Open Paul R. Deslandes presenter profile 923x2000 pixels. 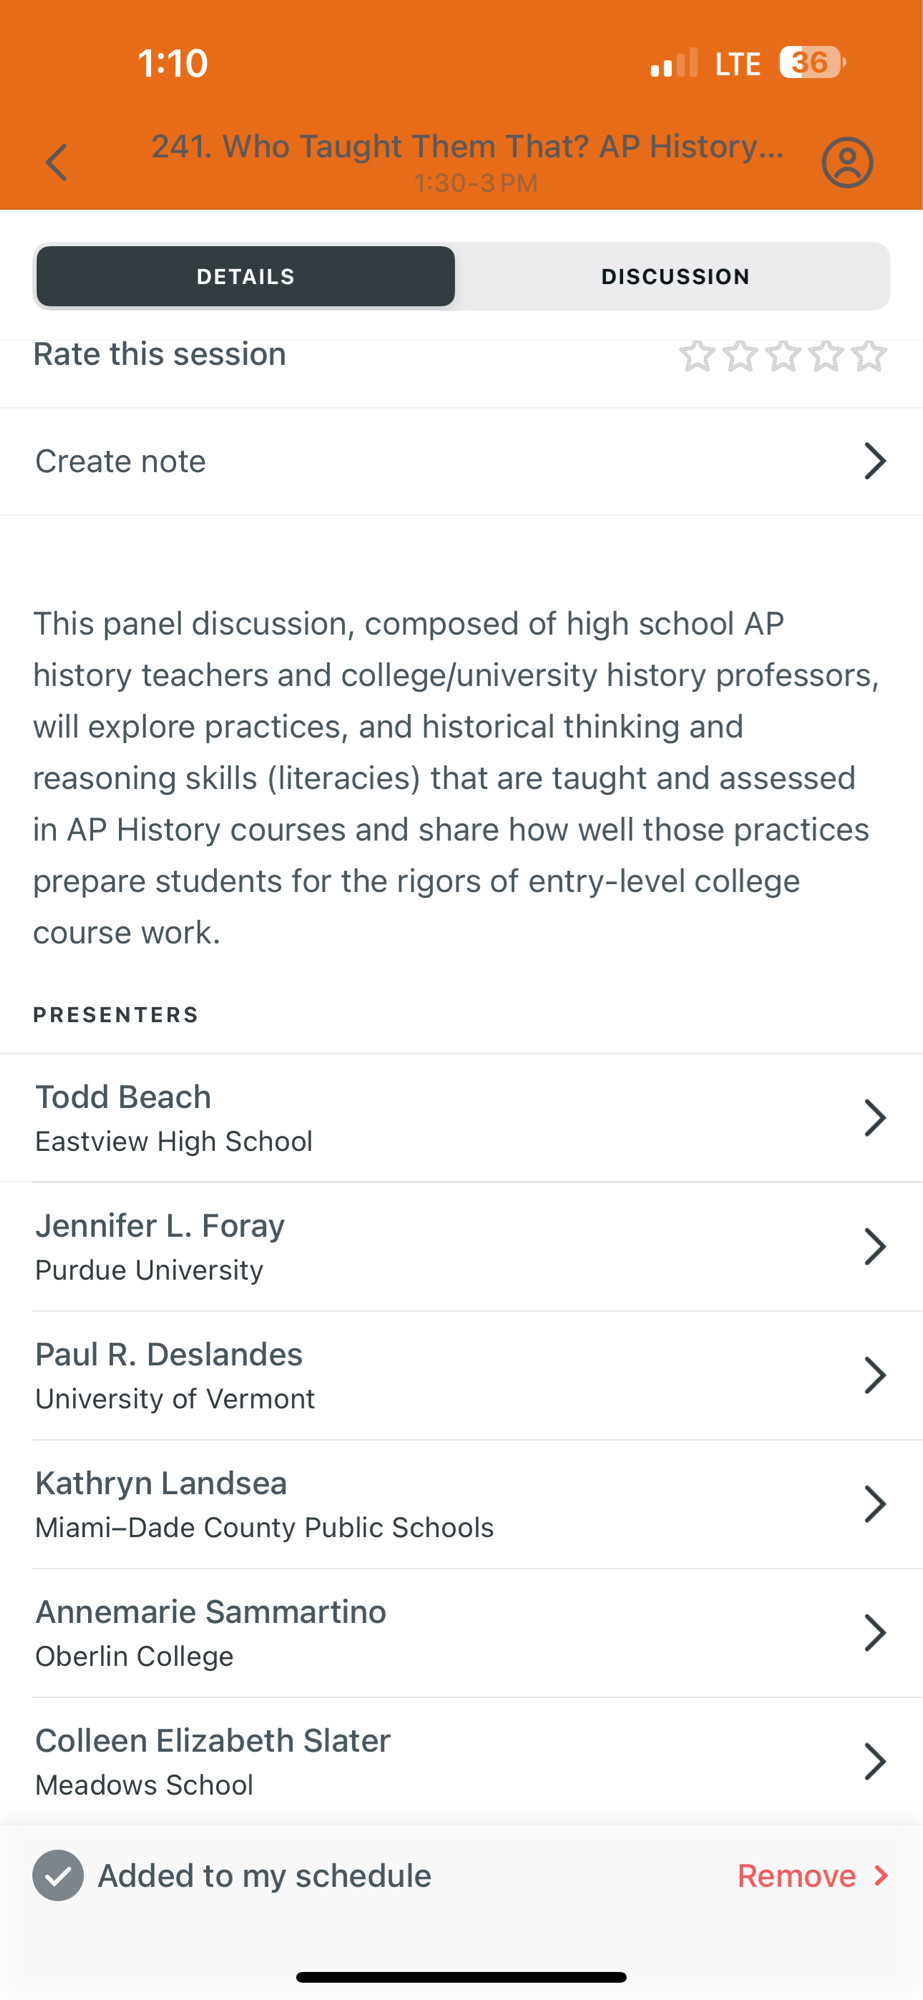(x=461, y=1376)
